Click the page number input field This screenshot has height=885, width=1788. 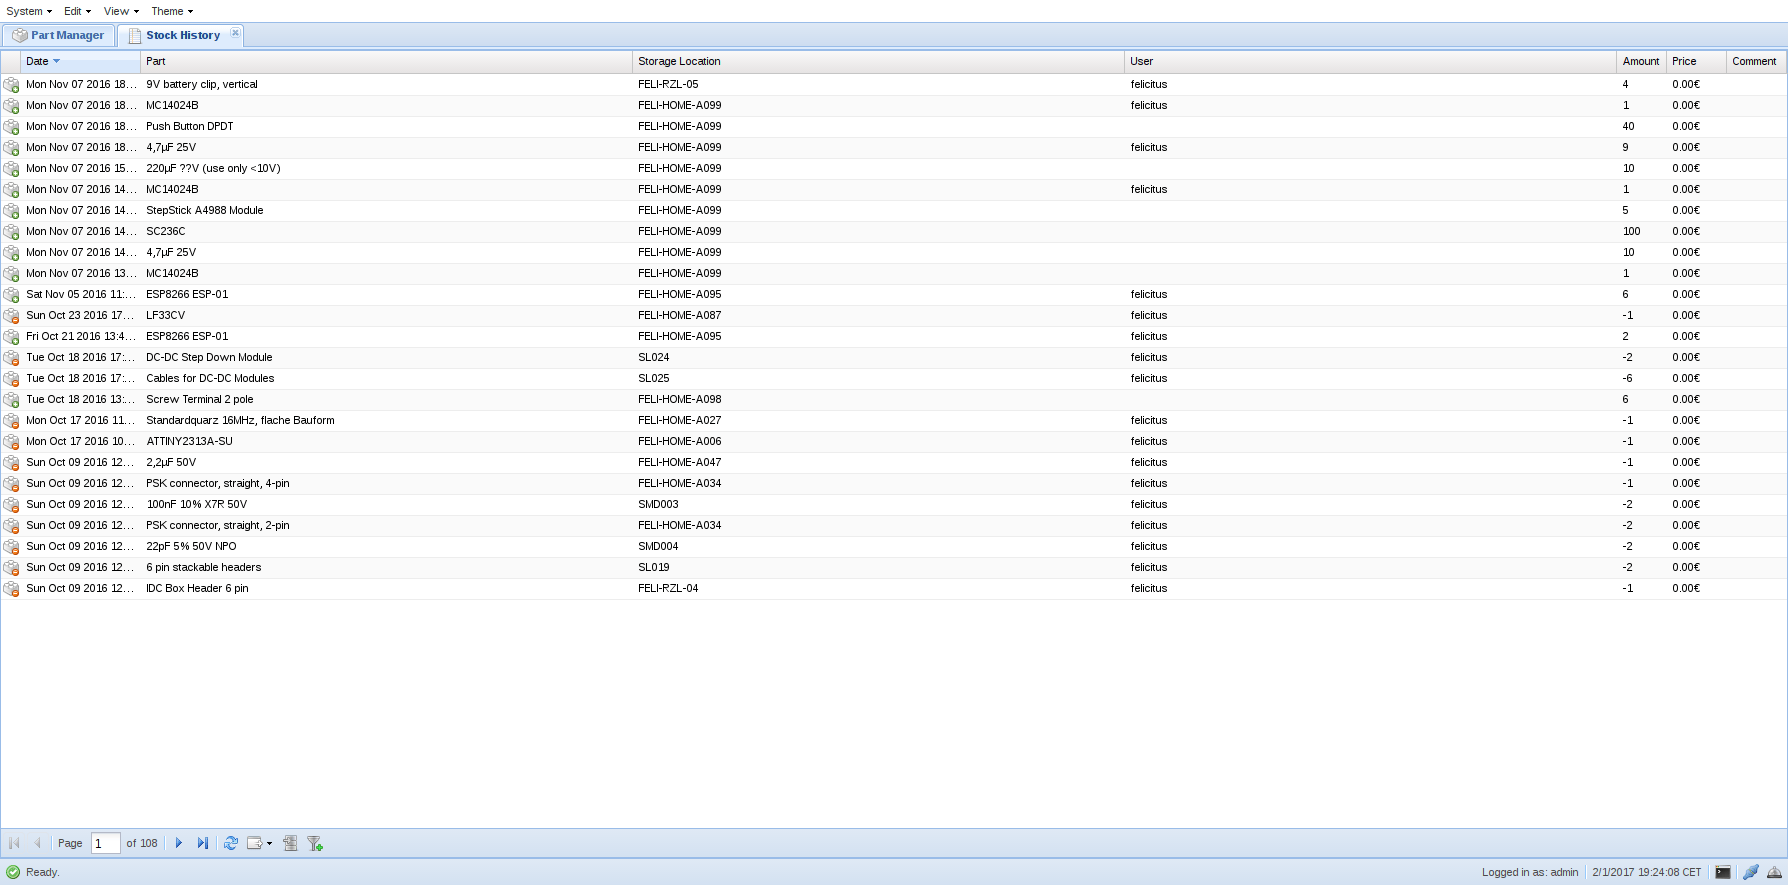point(105,843)
